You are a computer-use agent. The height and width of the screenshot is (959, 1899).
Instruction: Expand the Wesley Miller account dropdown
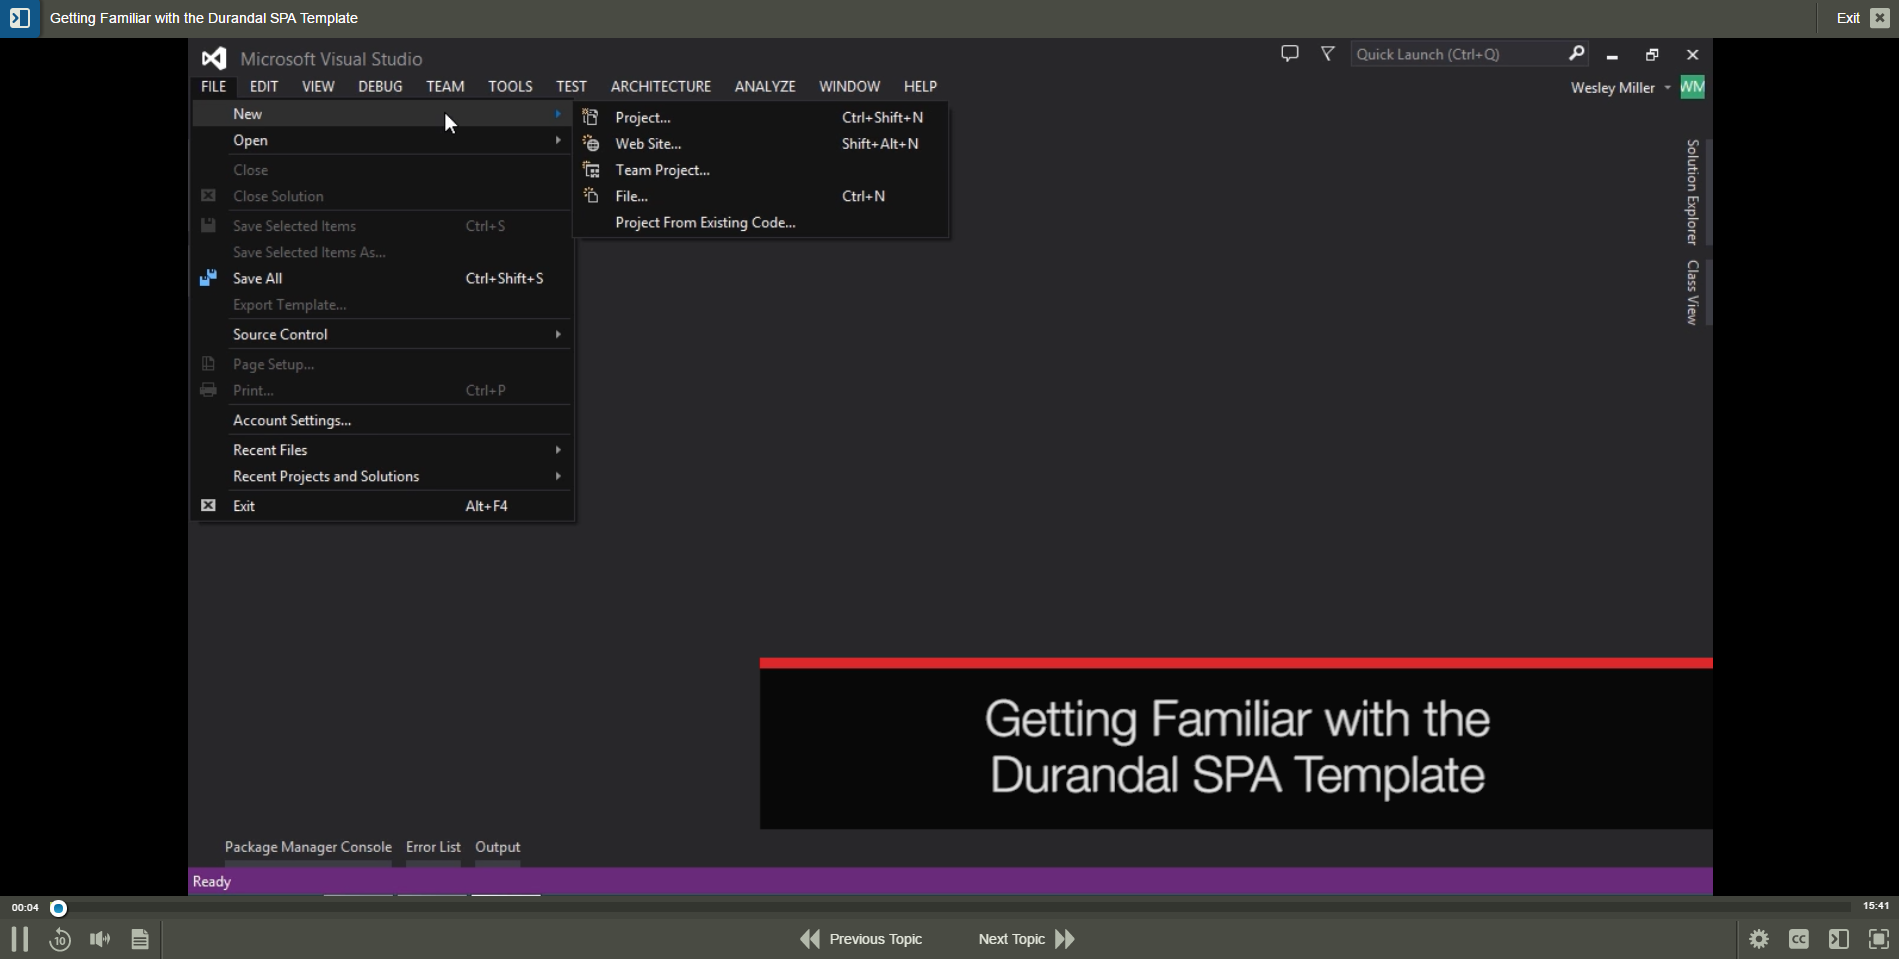click(1667, 88)
